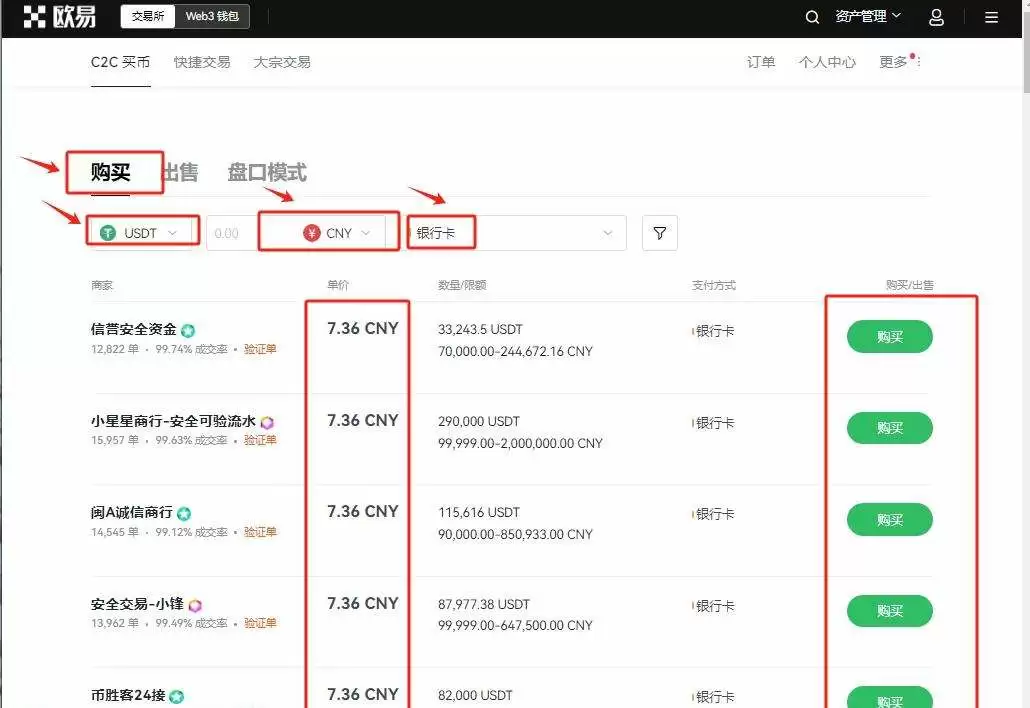
Task: Click the OKX logo in header
Action: (59, 17)
